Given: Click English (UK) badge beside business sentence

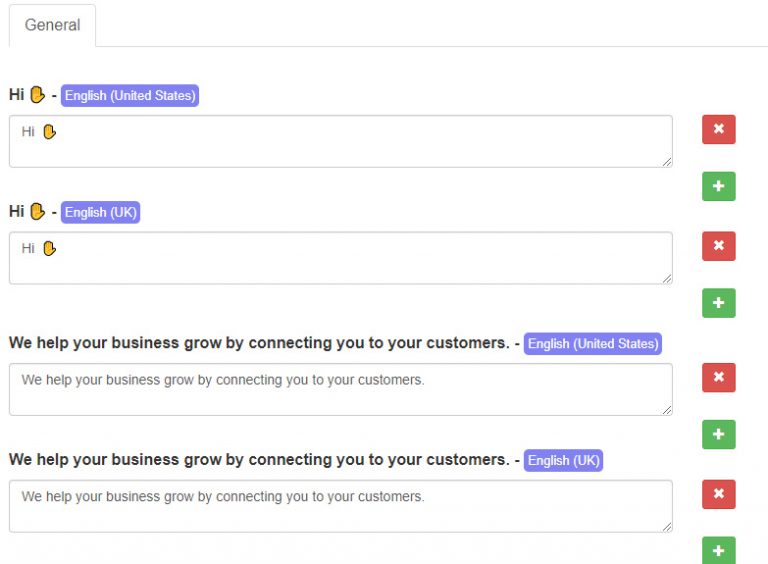Looking at the screenshot, I should pyautogui.click(x=563, y=461).
